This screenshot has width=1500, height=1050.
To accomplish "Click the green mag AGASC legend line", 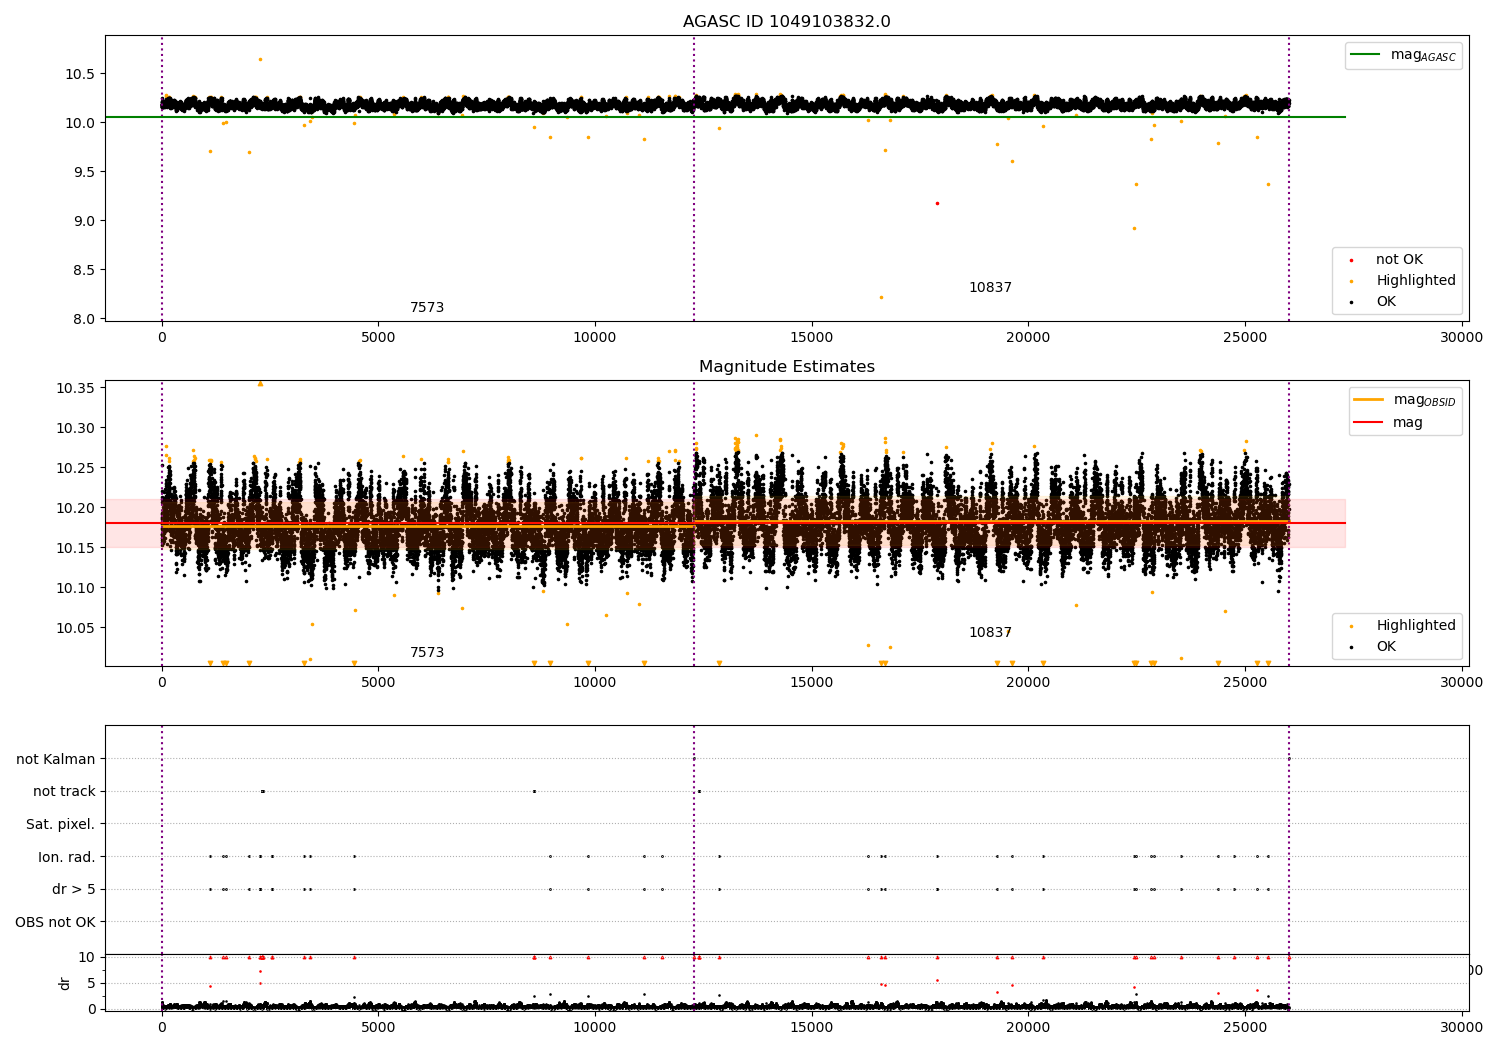I will [1365, 55].
